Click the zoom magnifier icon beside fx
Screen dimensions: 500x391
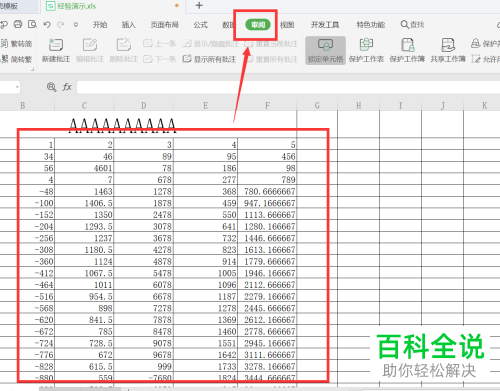pos(51,87)
